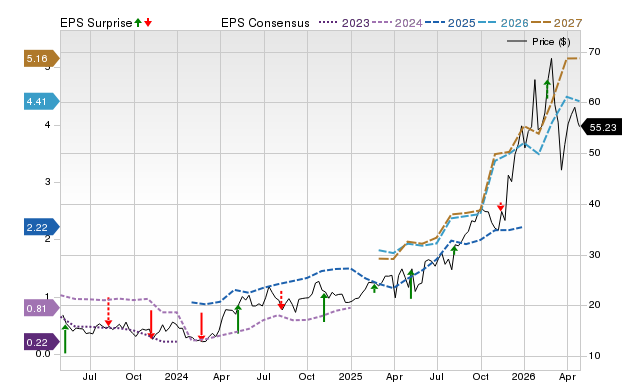
Task: Click the 2024 label on the time axis
Action: [176, 376]
